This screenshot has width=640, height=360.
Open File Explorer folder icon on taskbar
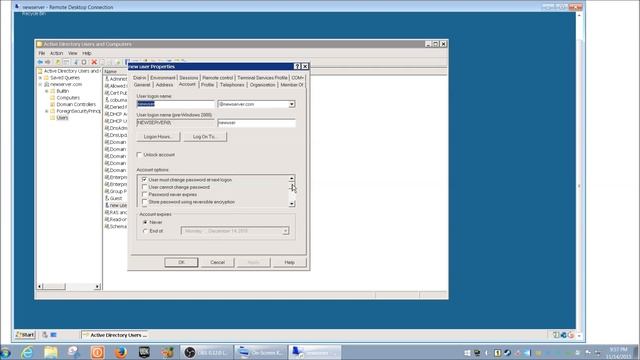tap(51, 352)
